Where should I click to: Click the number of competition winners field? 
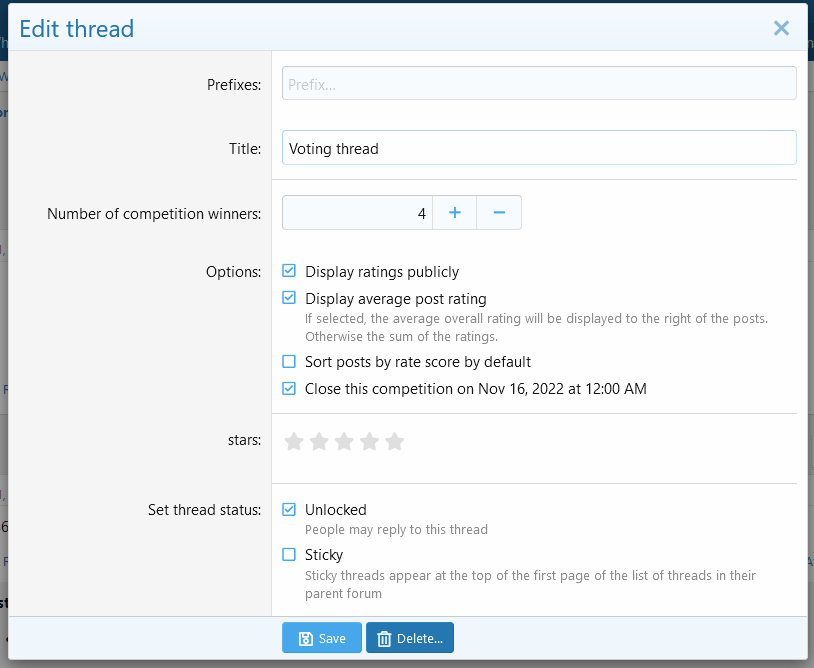[357, 212]
